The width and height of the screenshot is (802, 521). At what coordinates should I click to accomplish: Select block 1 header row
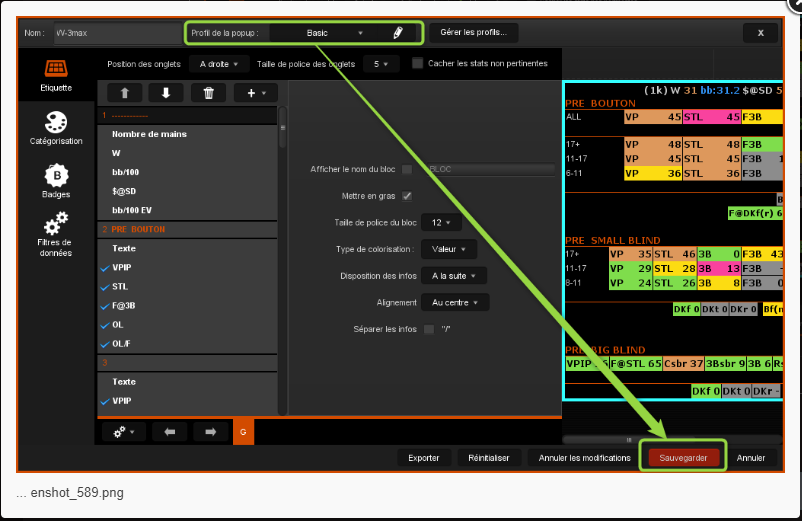[187, 116]
